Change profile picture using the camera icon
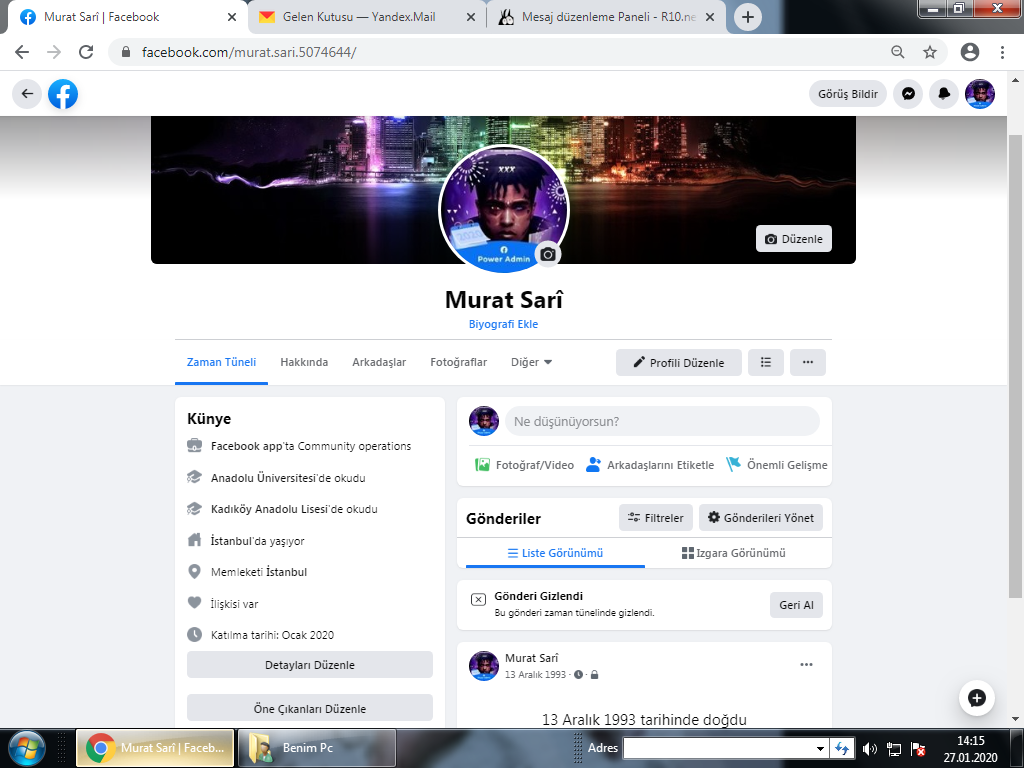 click(548, 255)
